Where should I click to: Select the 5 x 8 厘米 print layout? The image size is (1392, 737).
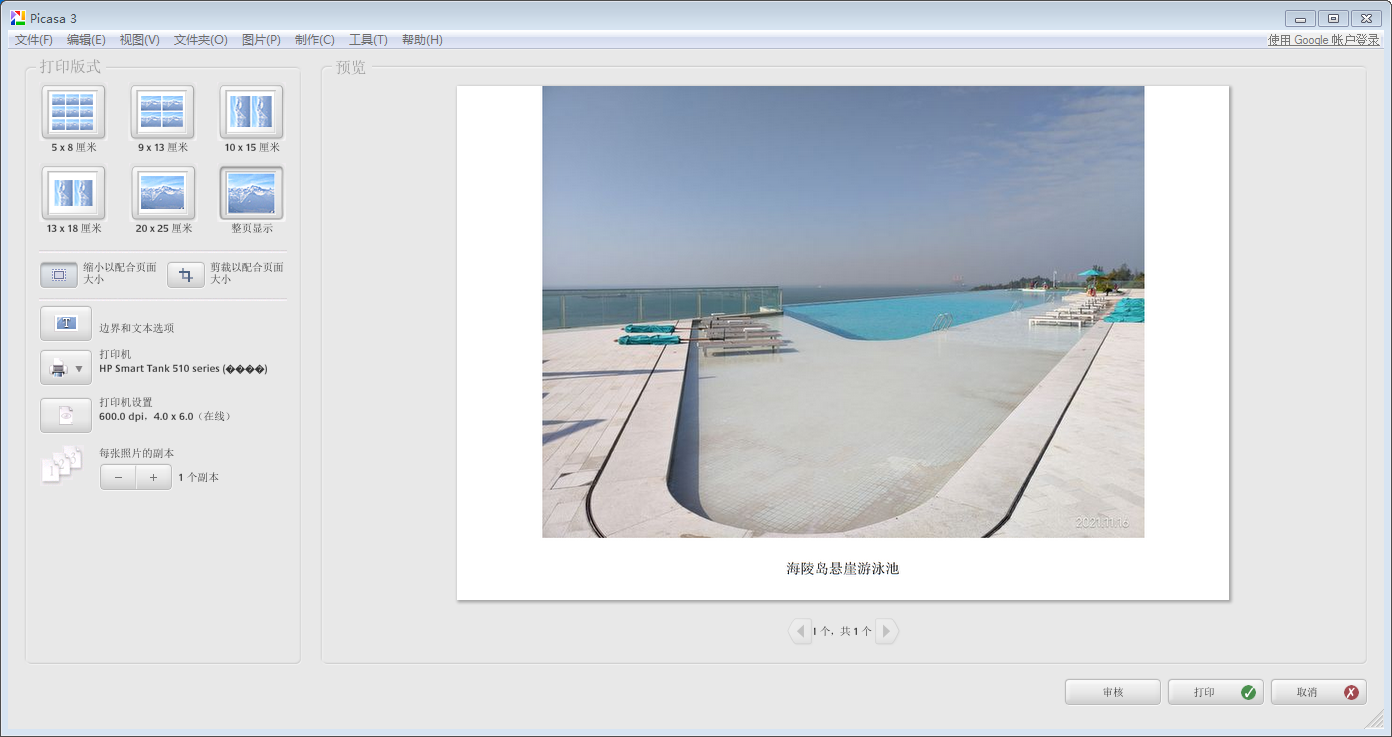point(73,111)
